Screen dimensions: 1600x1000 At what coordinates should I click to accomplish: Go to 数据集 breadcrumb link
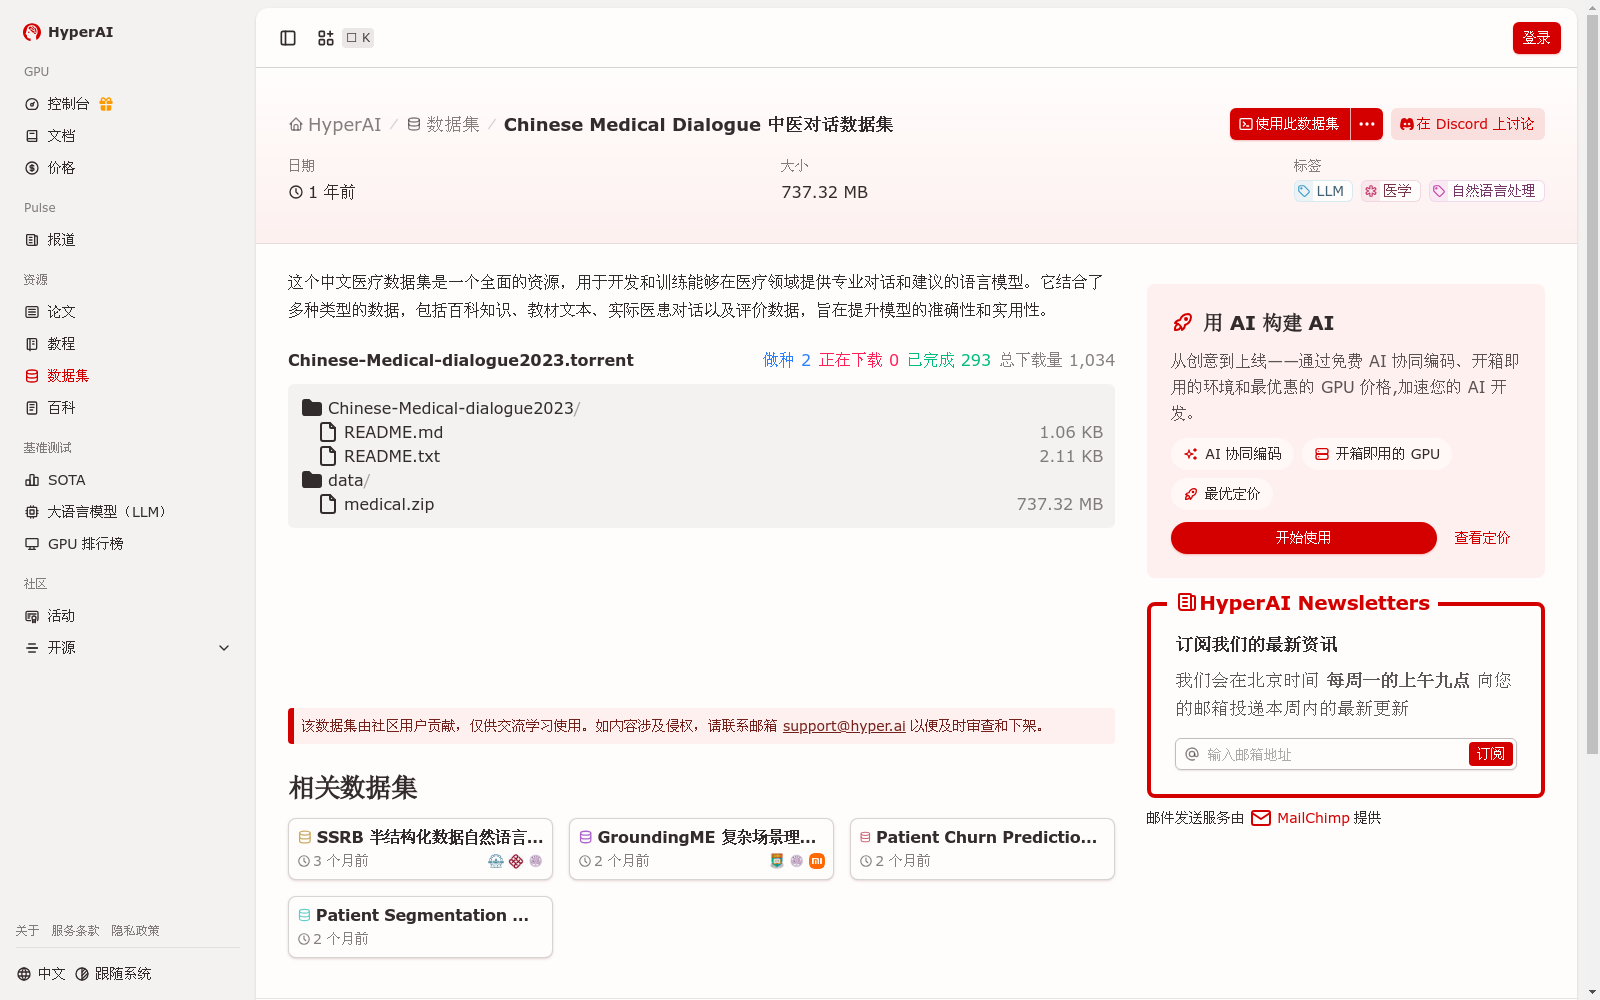coord(443,125)
